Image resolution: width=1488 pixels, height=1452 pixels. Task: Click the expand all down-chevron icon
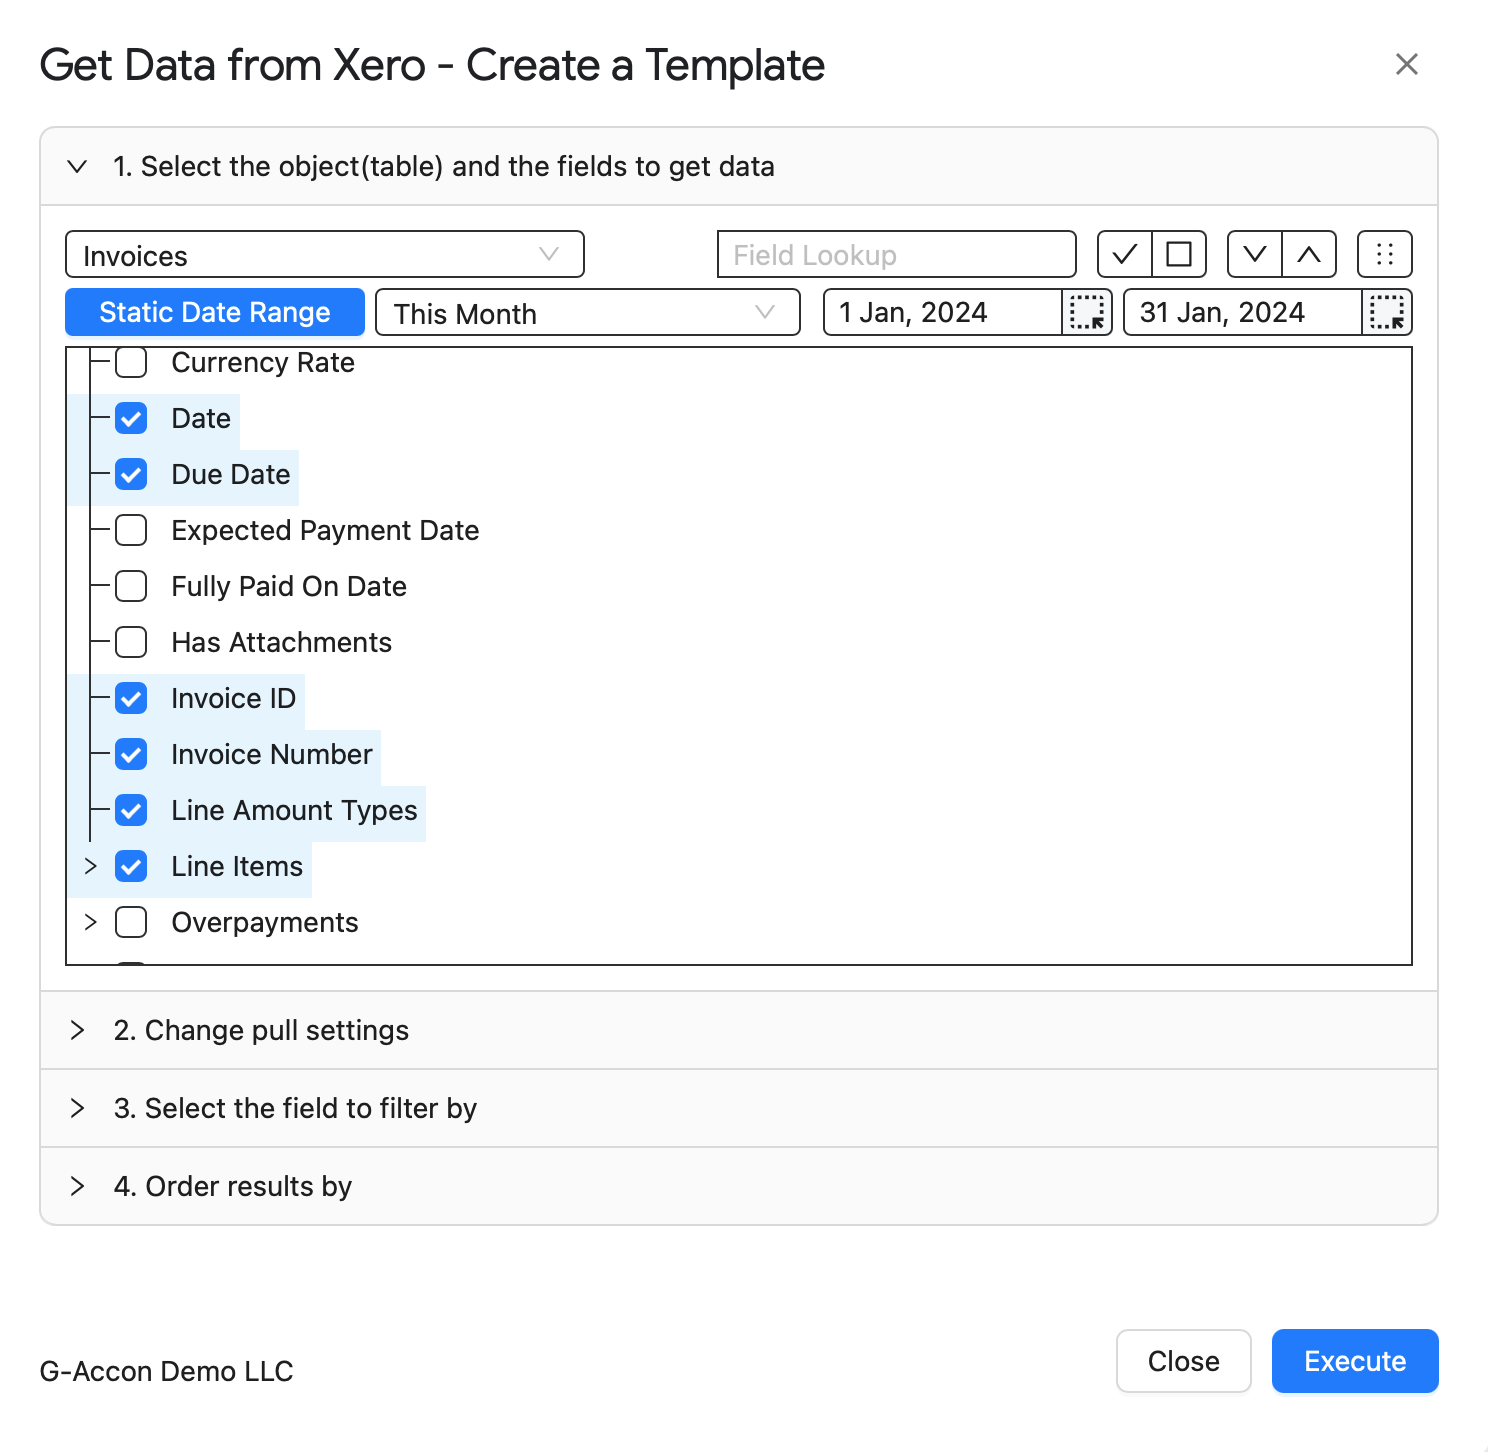tap(1255, 254)
